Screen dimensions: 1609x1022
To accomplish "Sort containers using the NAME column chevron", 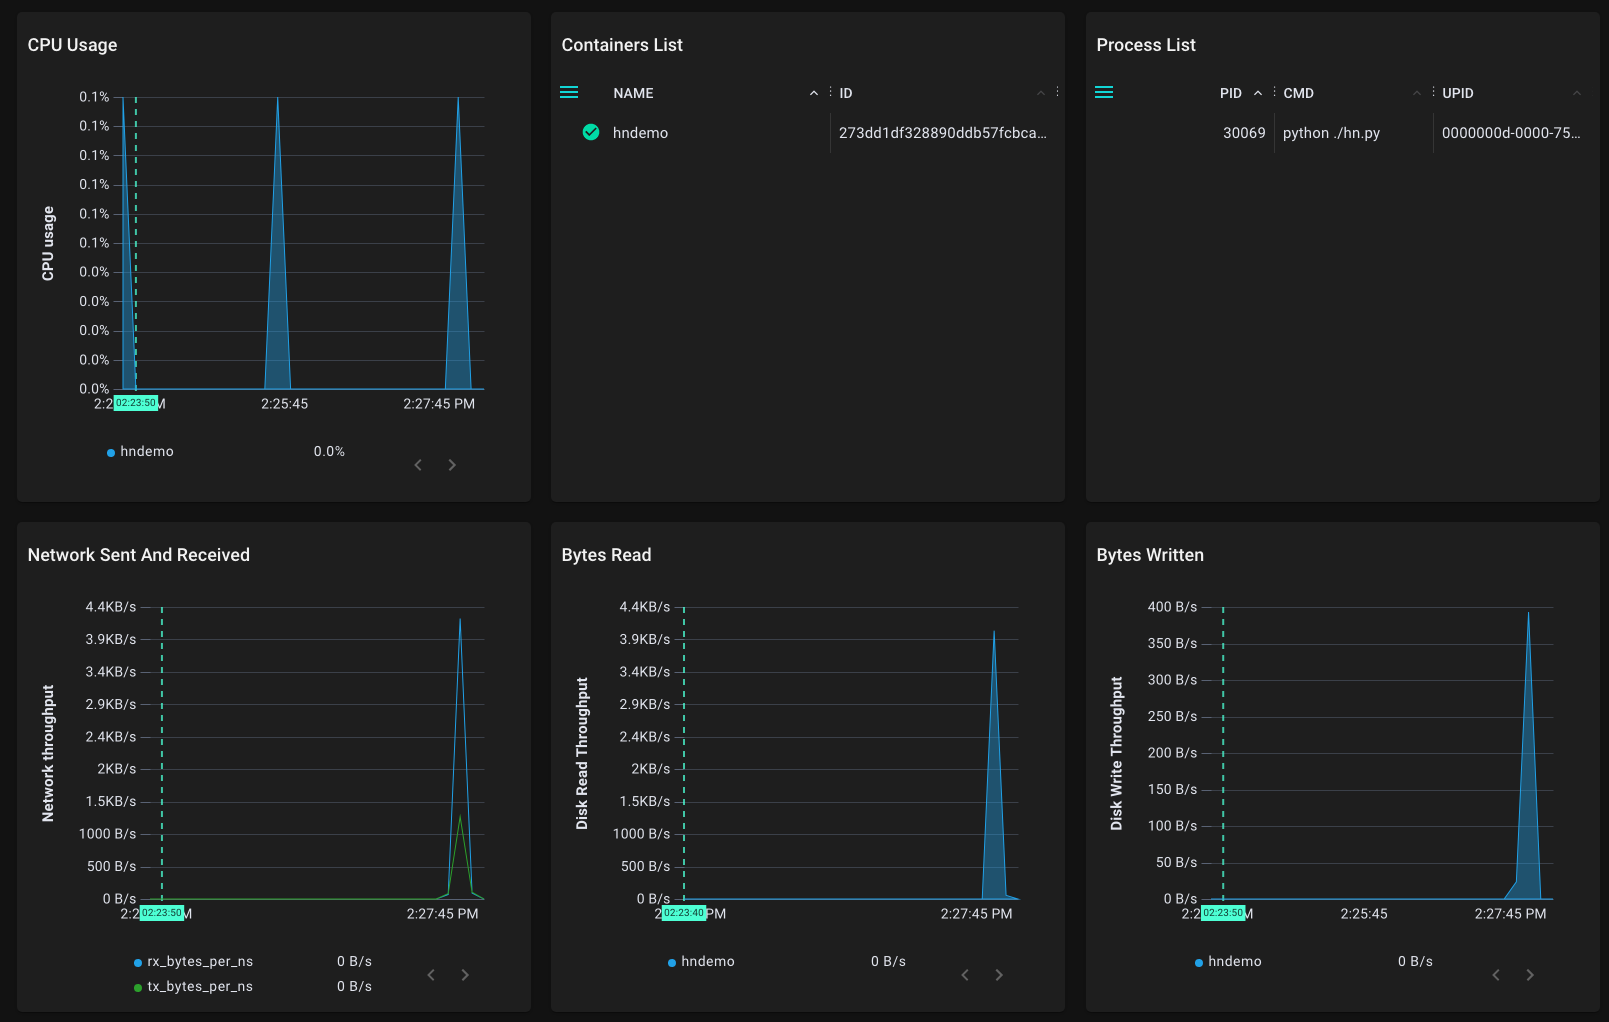I will pos(814,92).
